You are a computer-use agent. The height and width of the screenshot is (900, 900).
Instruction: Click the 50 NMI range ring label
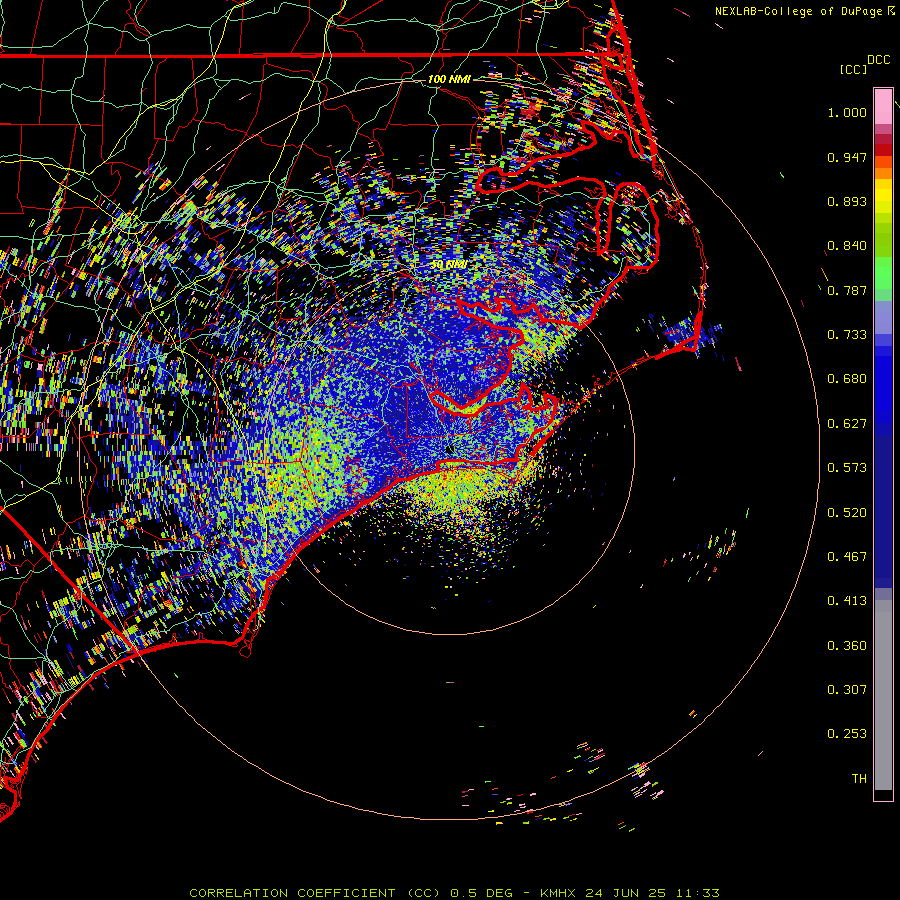449,265
